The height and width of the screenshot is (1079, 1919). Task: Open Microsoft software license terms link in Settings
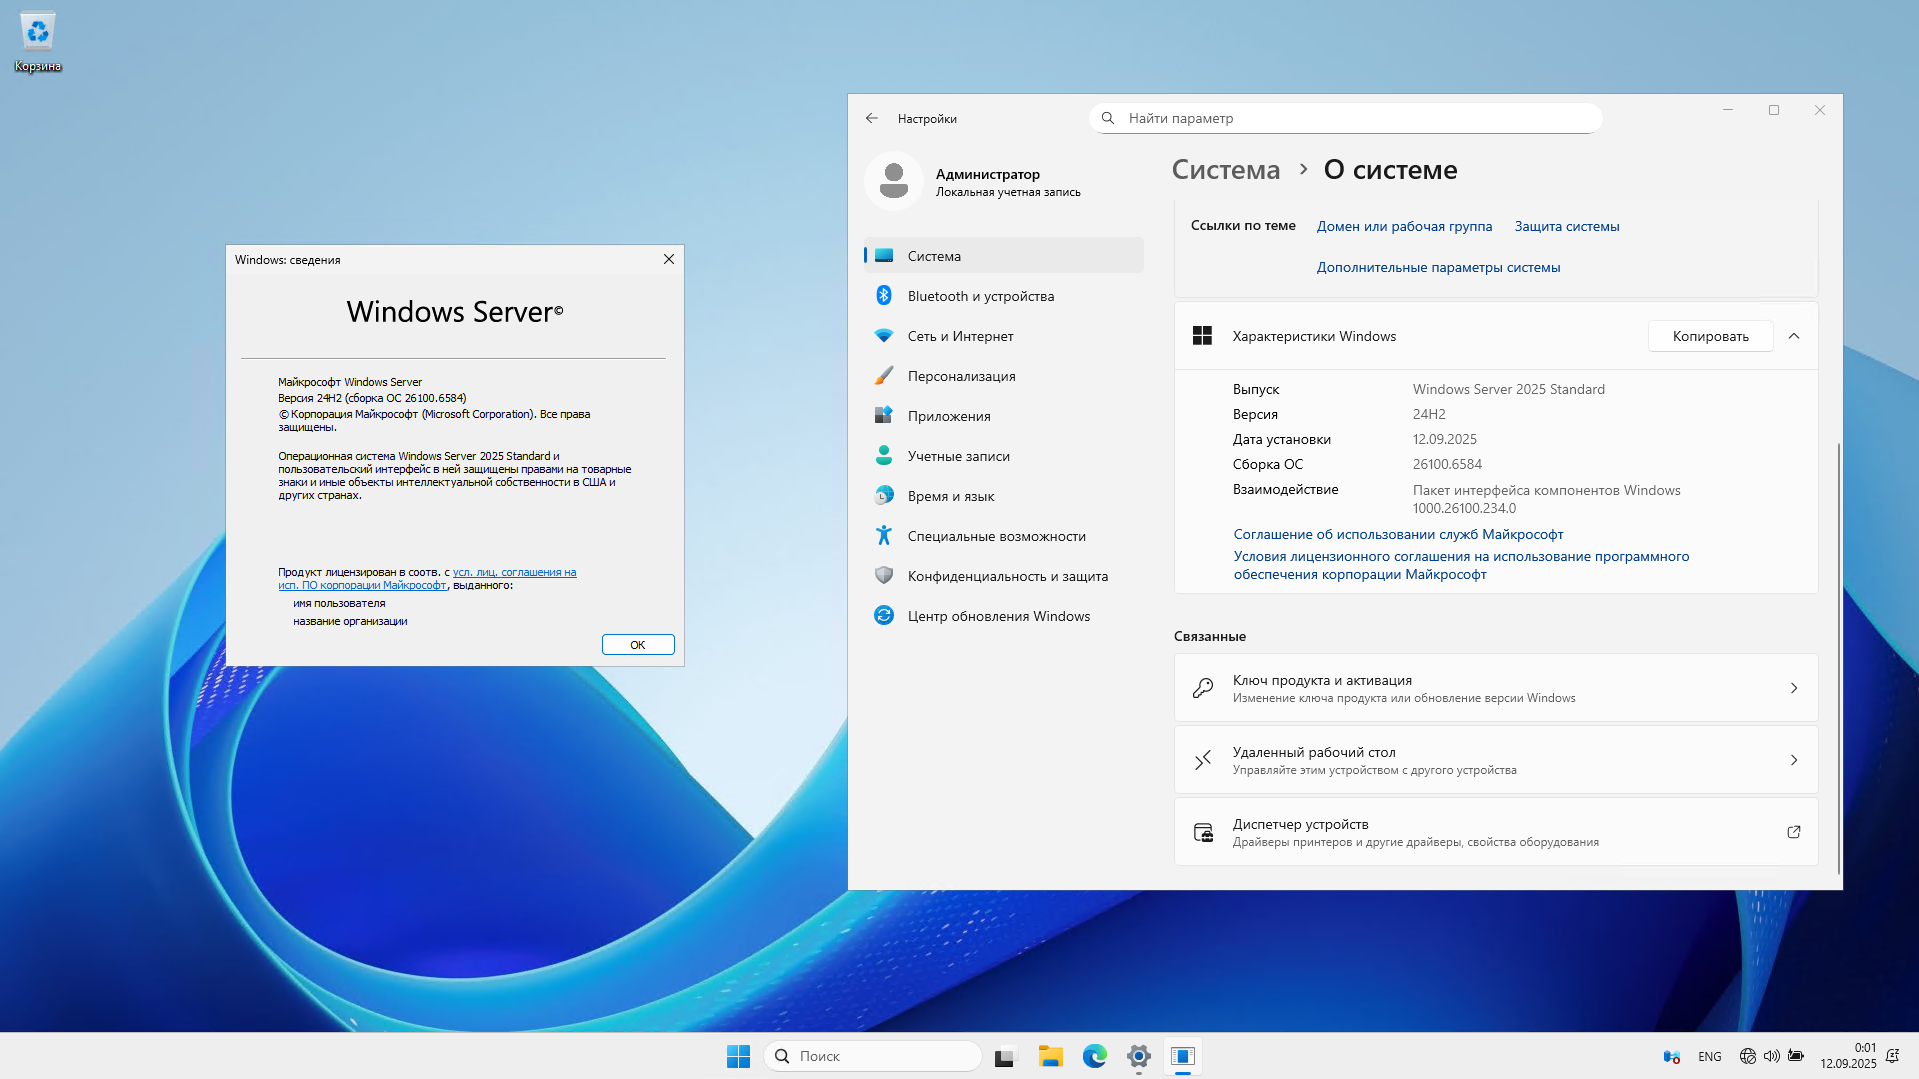pos(1461,565)
